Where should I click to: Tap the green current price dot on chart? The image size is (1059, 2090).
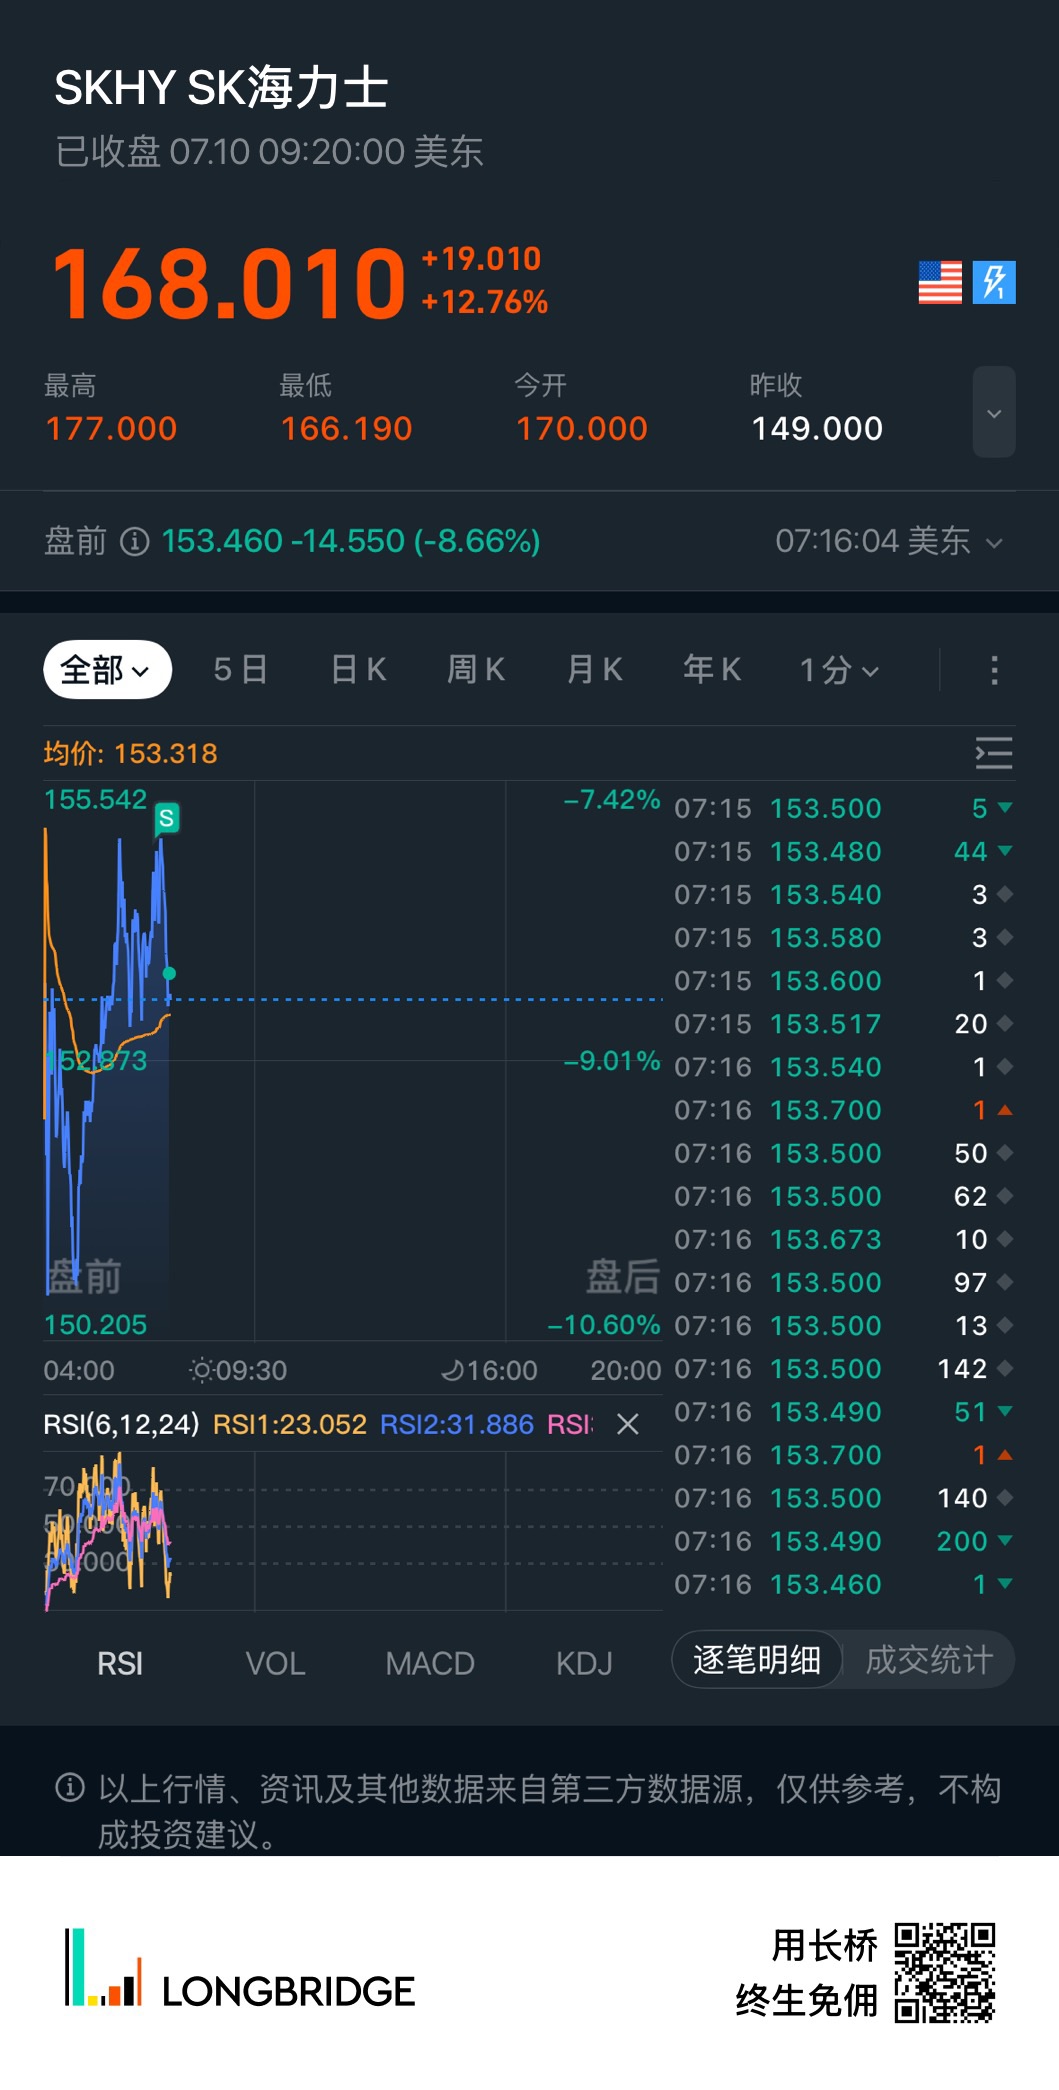coord(169,973)
